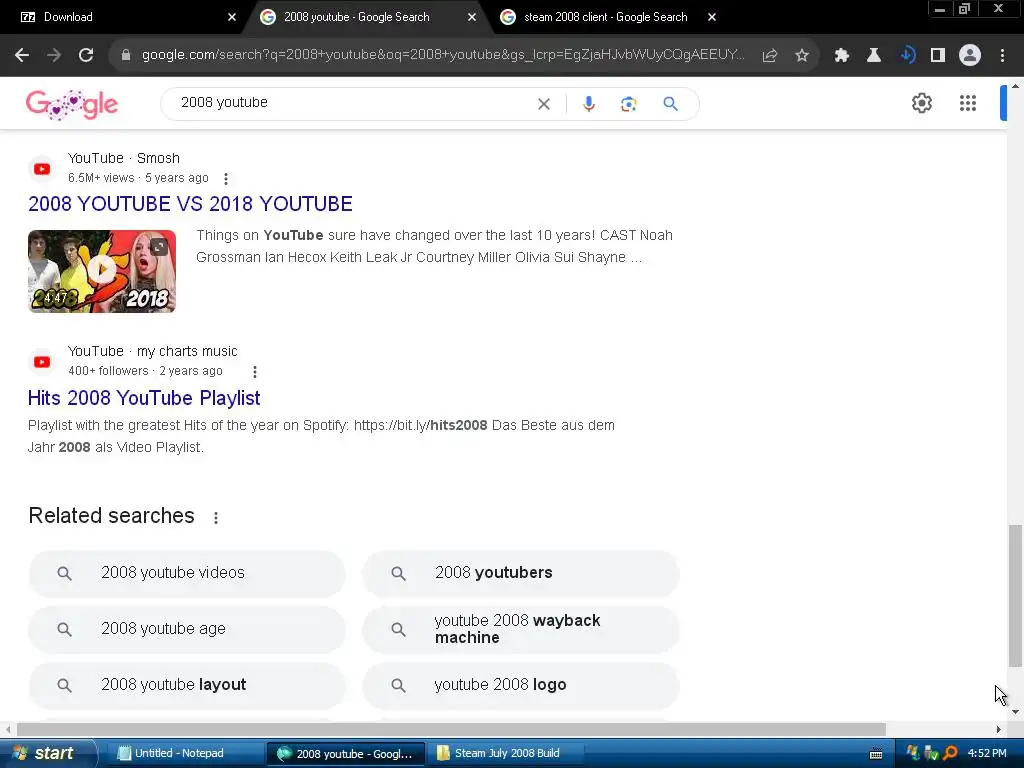
Task: Start a voice search with microphone
Action: [588, 104]
